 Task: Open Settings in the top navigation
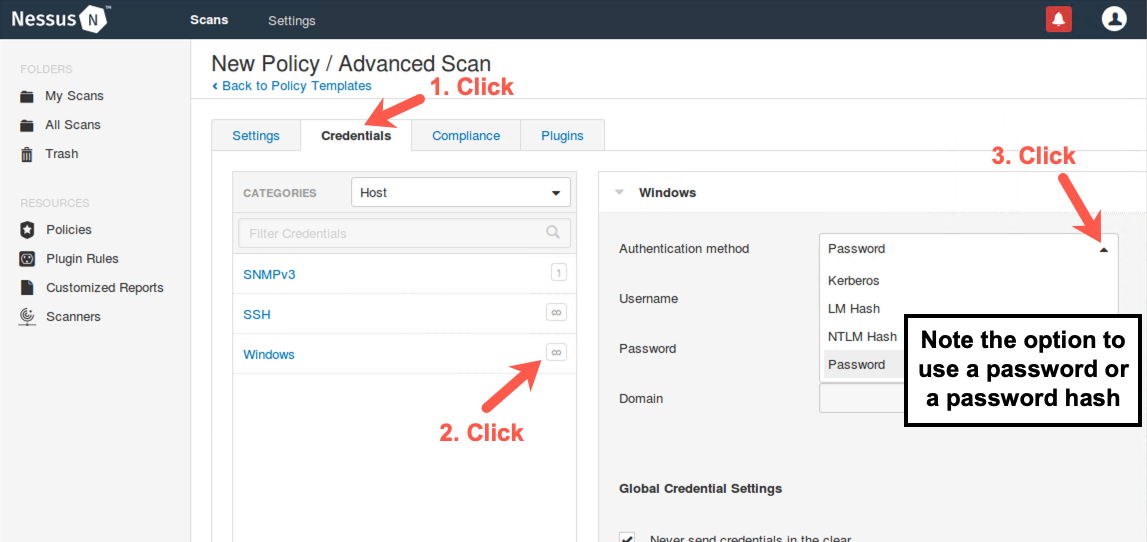[x=291, y=20]
